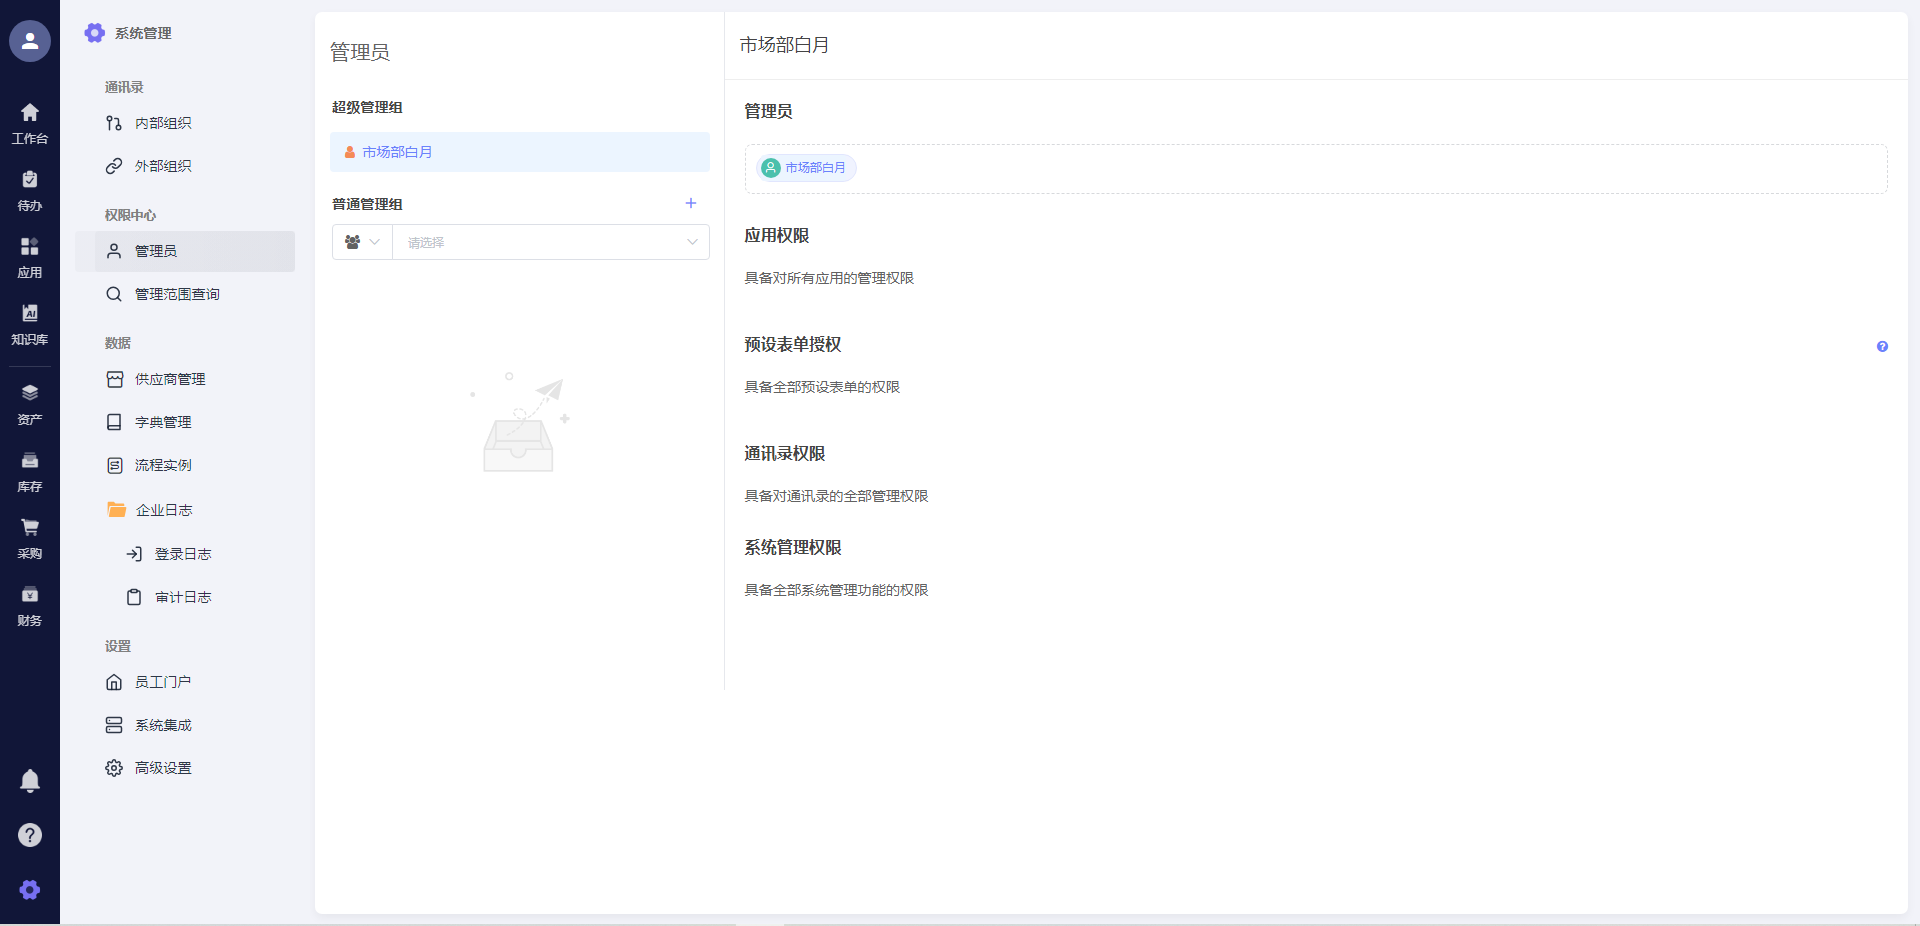Viewport: 1920px width, 926px height.
Task: Open the 知识库 knowledge base icon
Action: click(30, 314)
